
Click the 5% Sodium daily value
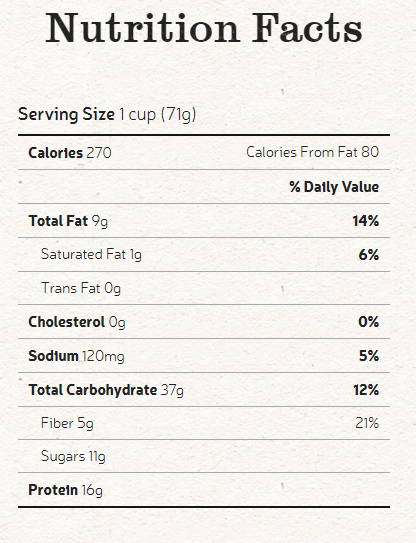click(x=369, y=356)
